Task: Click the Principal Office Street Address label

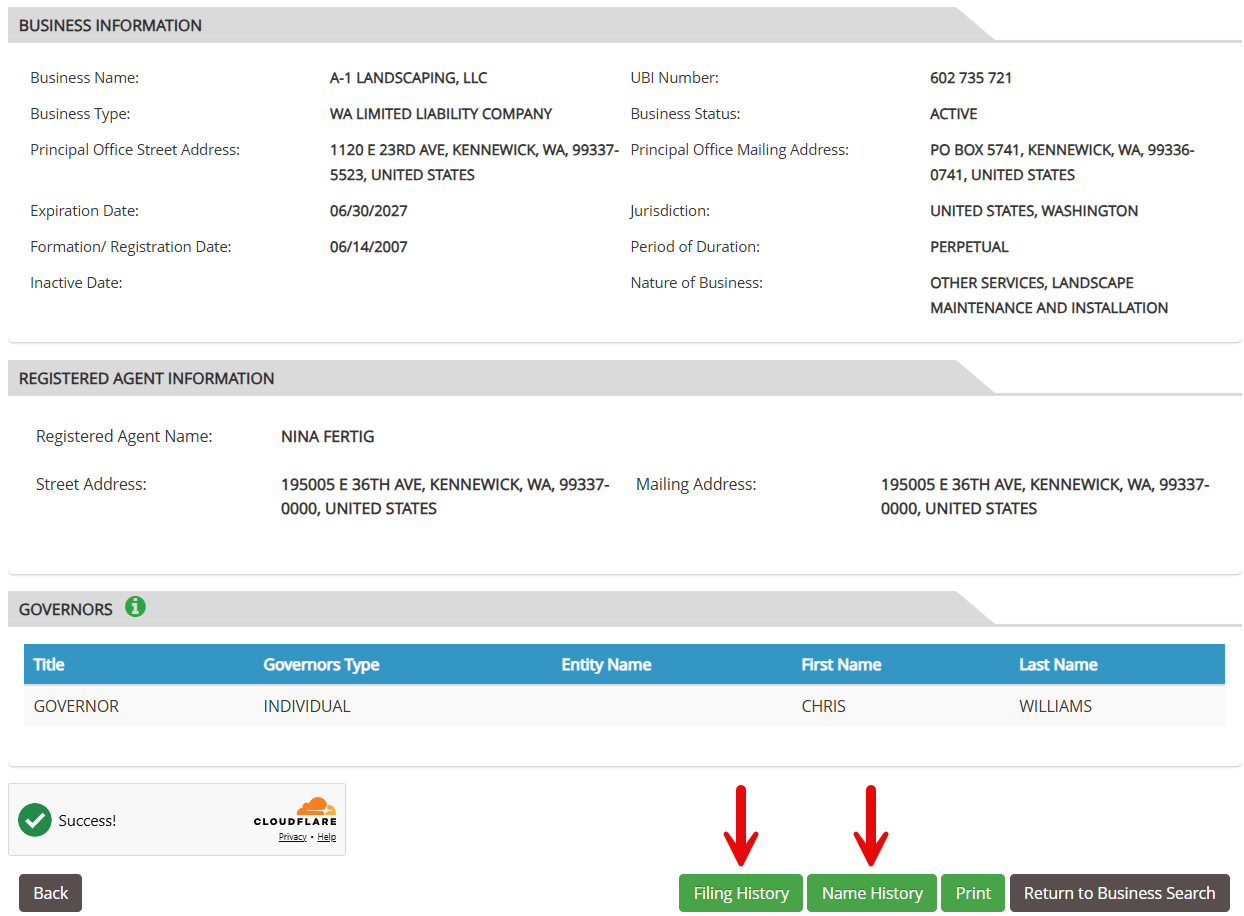Action: [x=135, y=150]
